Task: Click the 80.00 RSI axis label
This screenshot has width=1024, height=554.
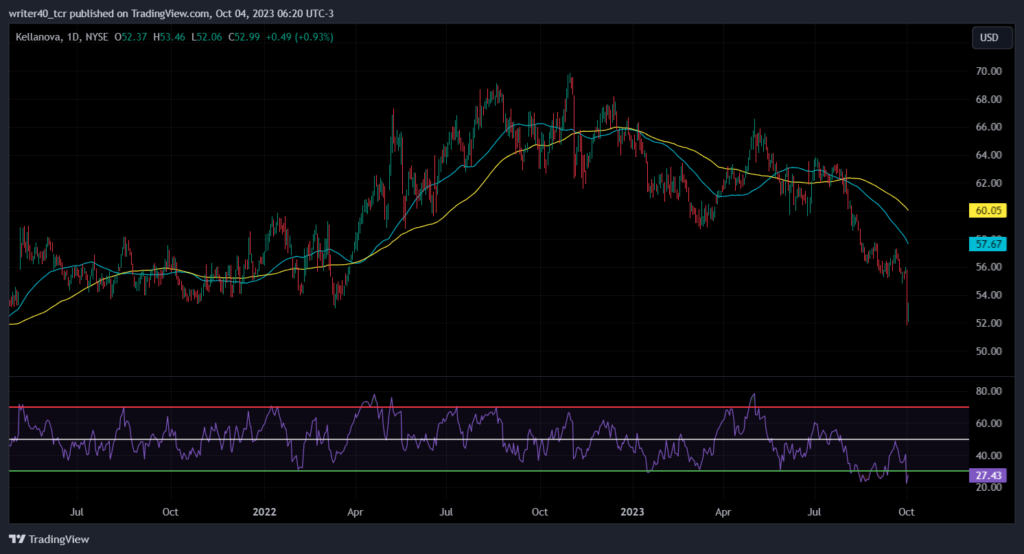Action: (x=989, y=391)
